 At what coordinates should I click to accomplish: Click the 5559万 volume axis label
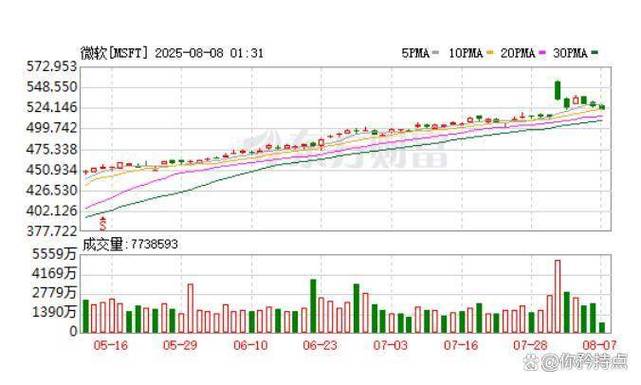(55, 254)
